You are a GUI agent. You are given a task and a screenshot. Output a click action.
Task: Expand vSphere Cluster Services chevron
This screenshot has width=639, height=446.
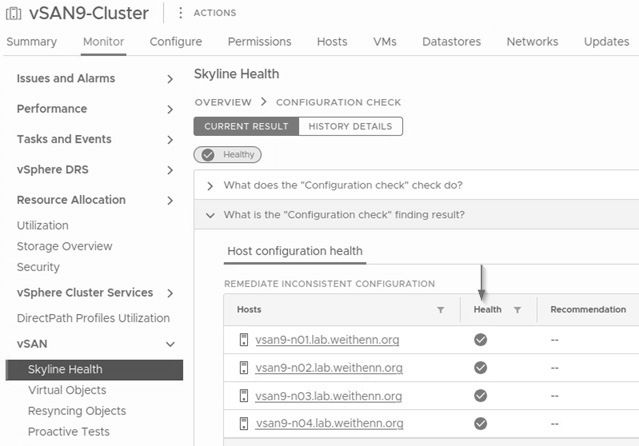pos(170,293)
